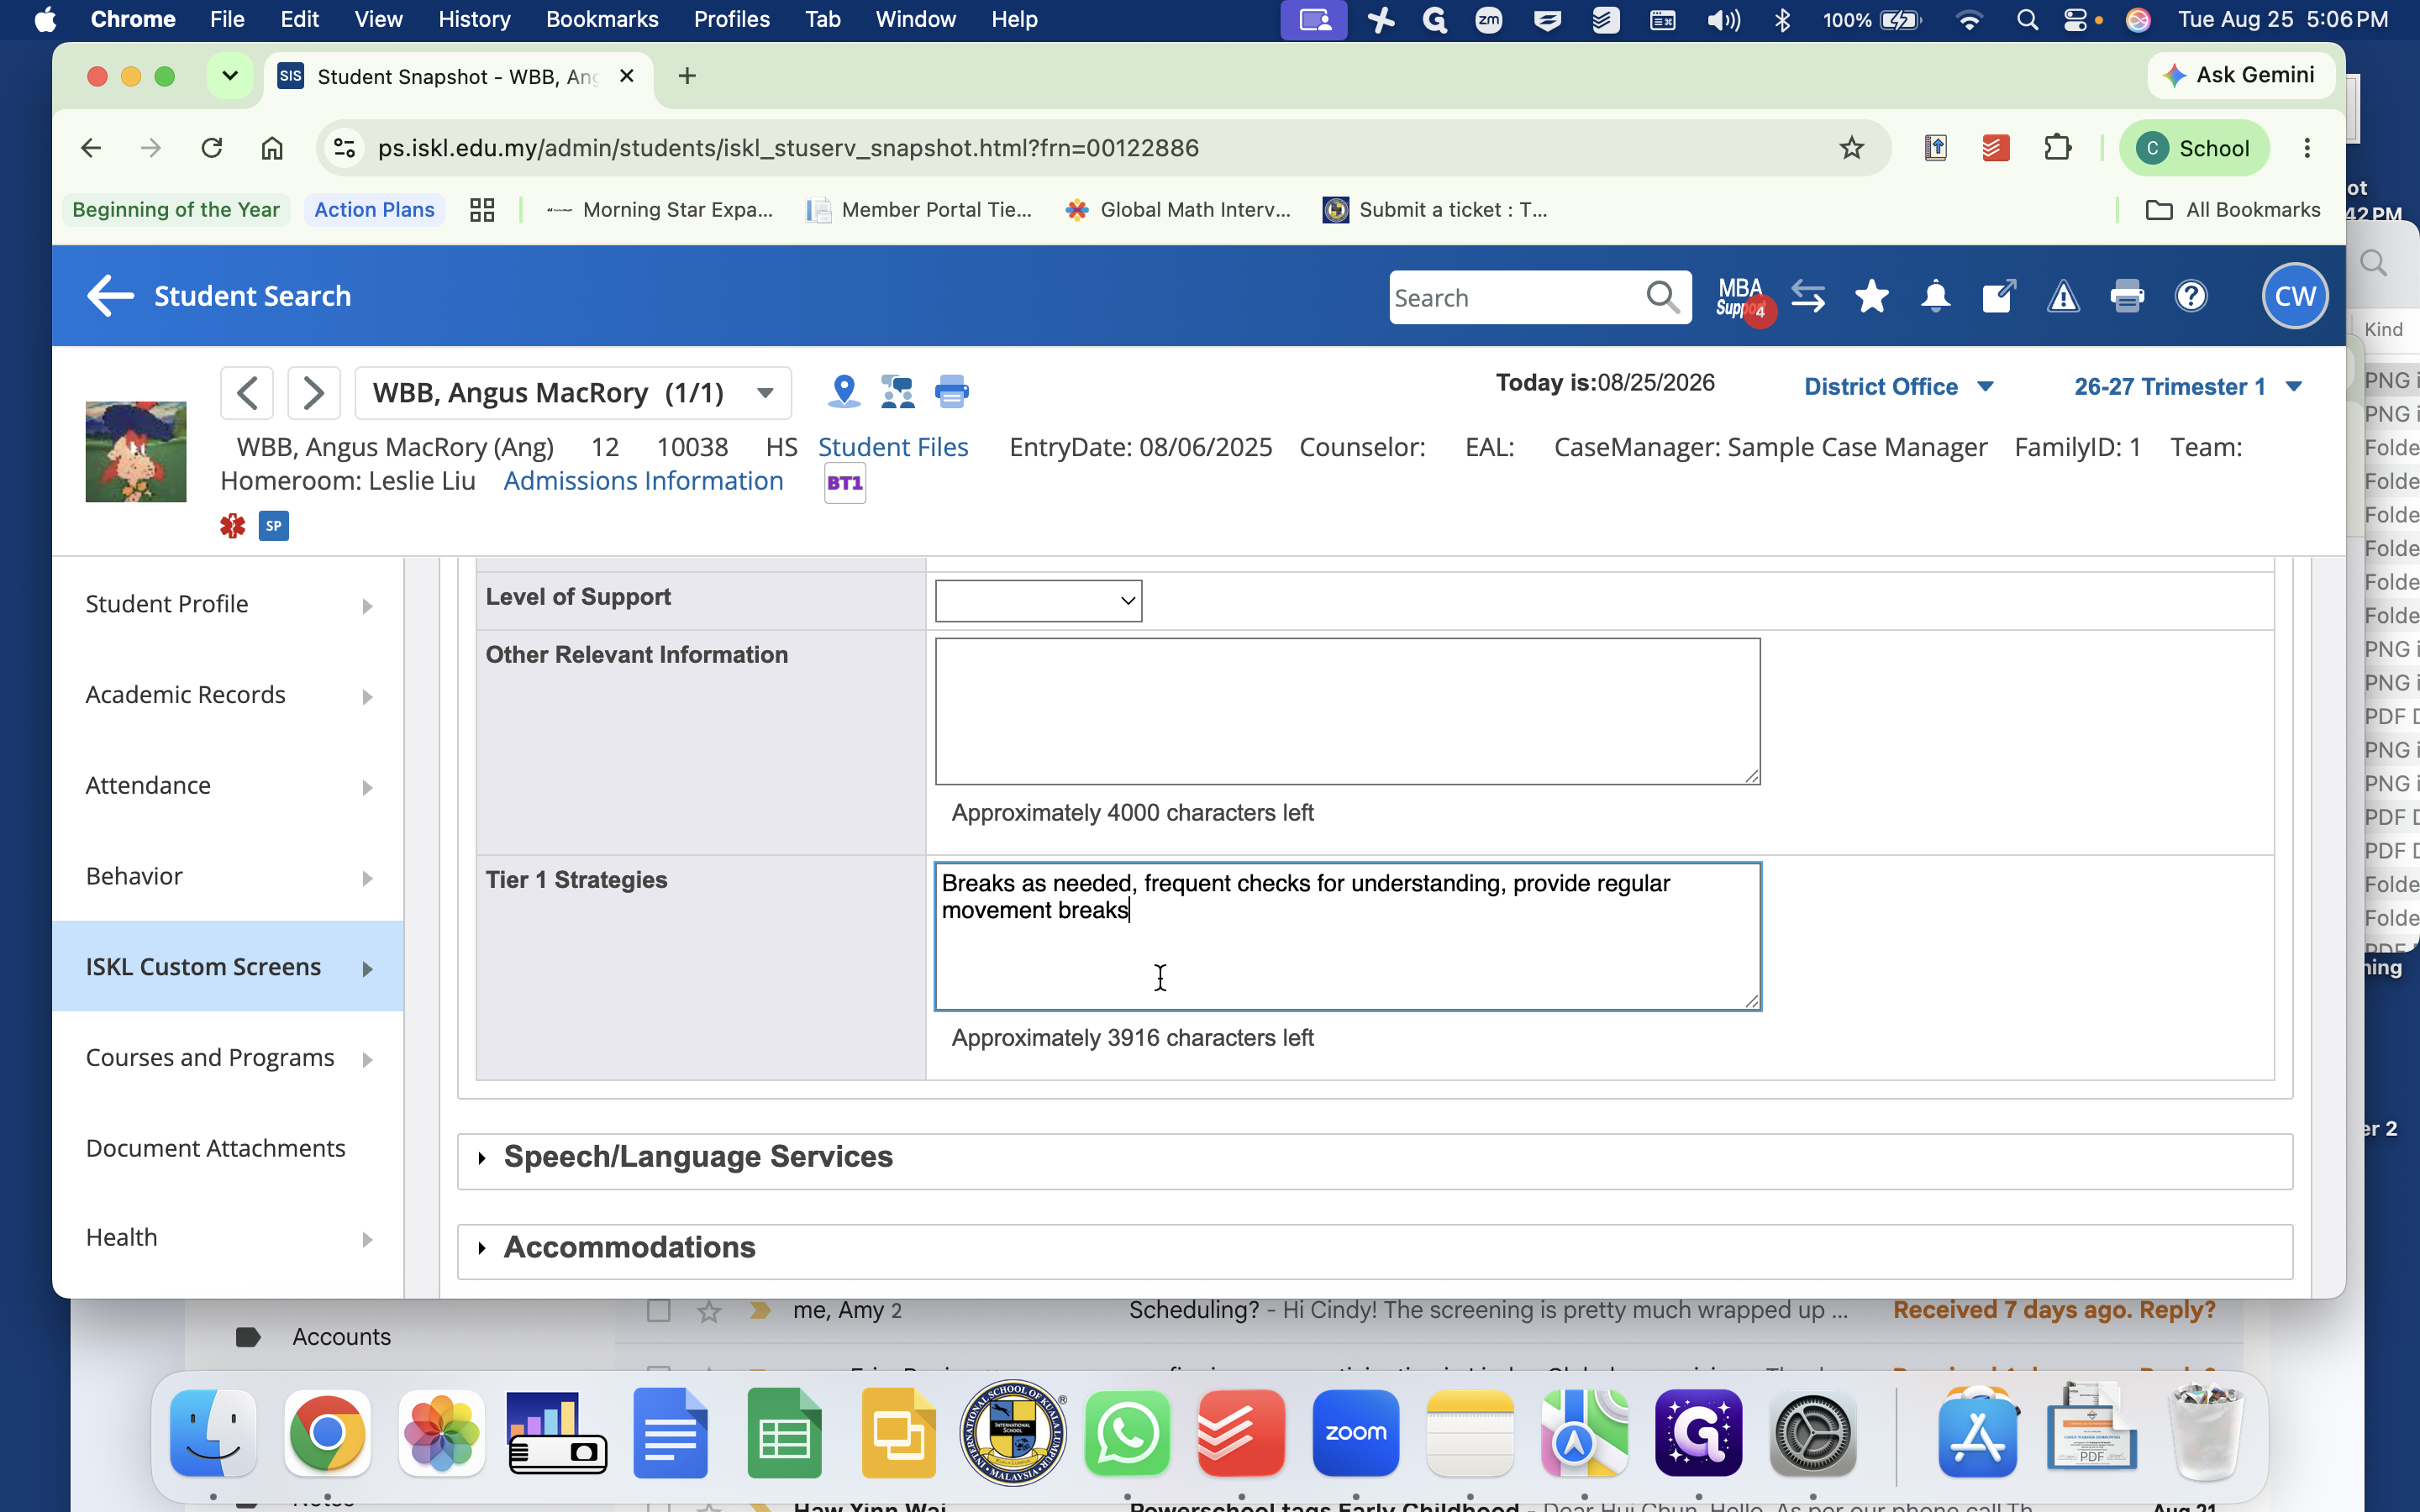Click the external link icon in header

pos(1998,296)
